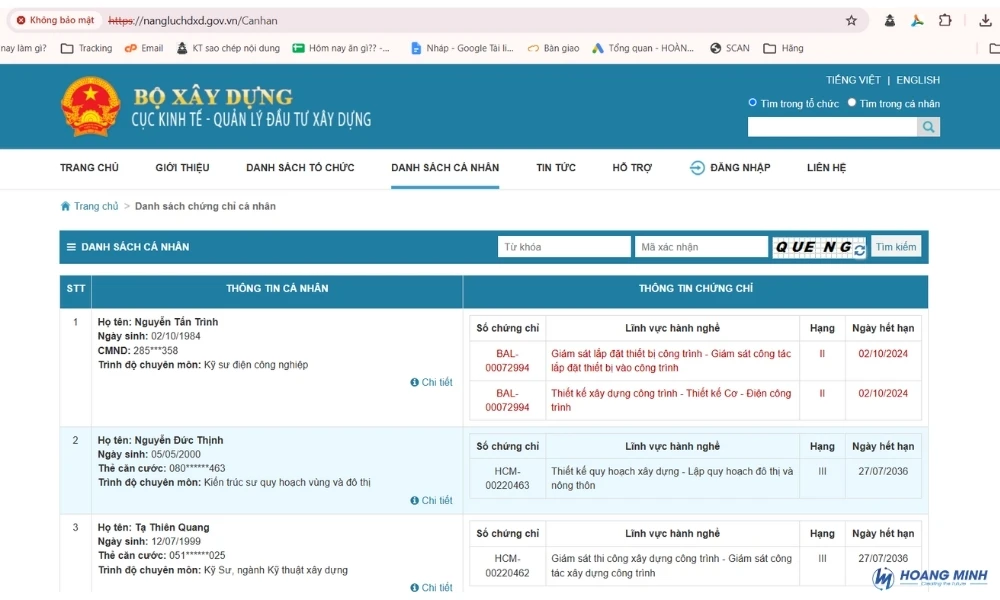This screenshot has width=1000, height=600.
Task: Select DANH SÁCH CÁ NHÂN menu tab
Action: [445, 168]
